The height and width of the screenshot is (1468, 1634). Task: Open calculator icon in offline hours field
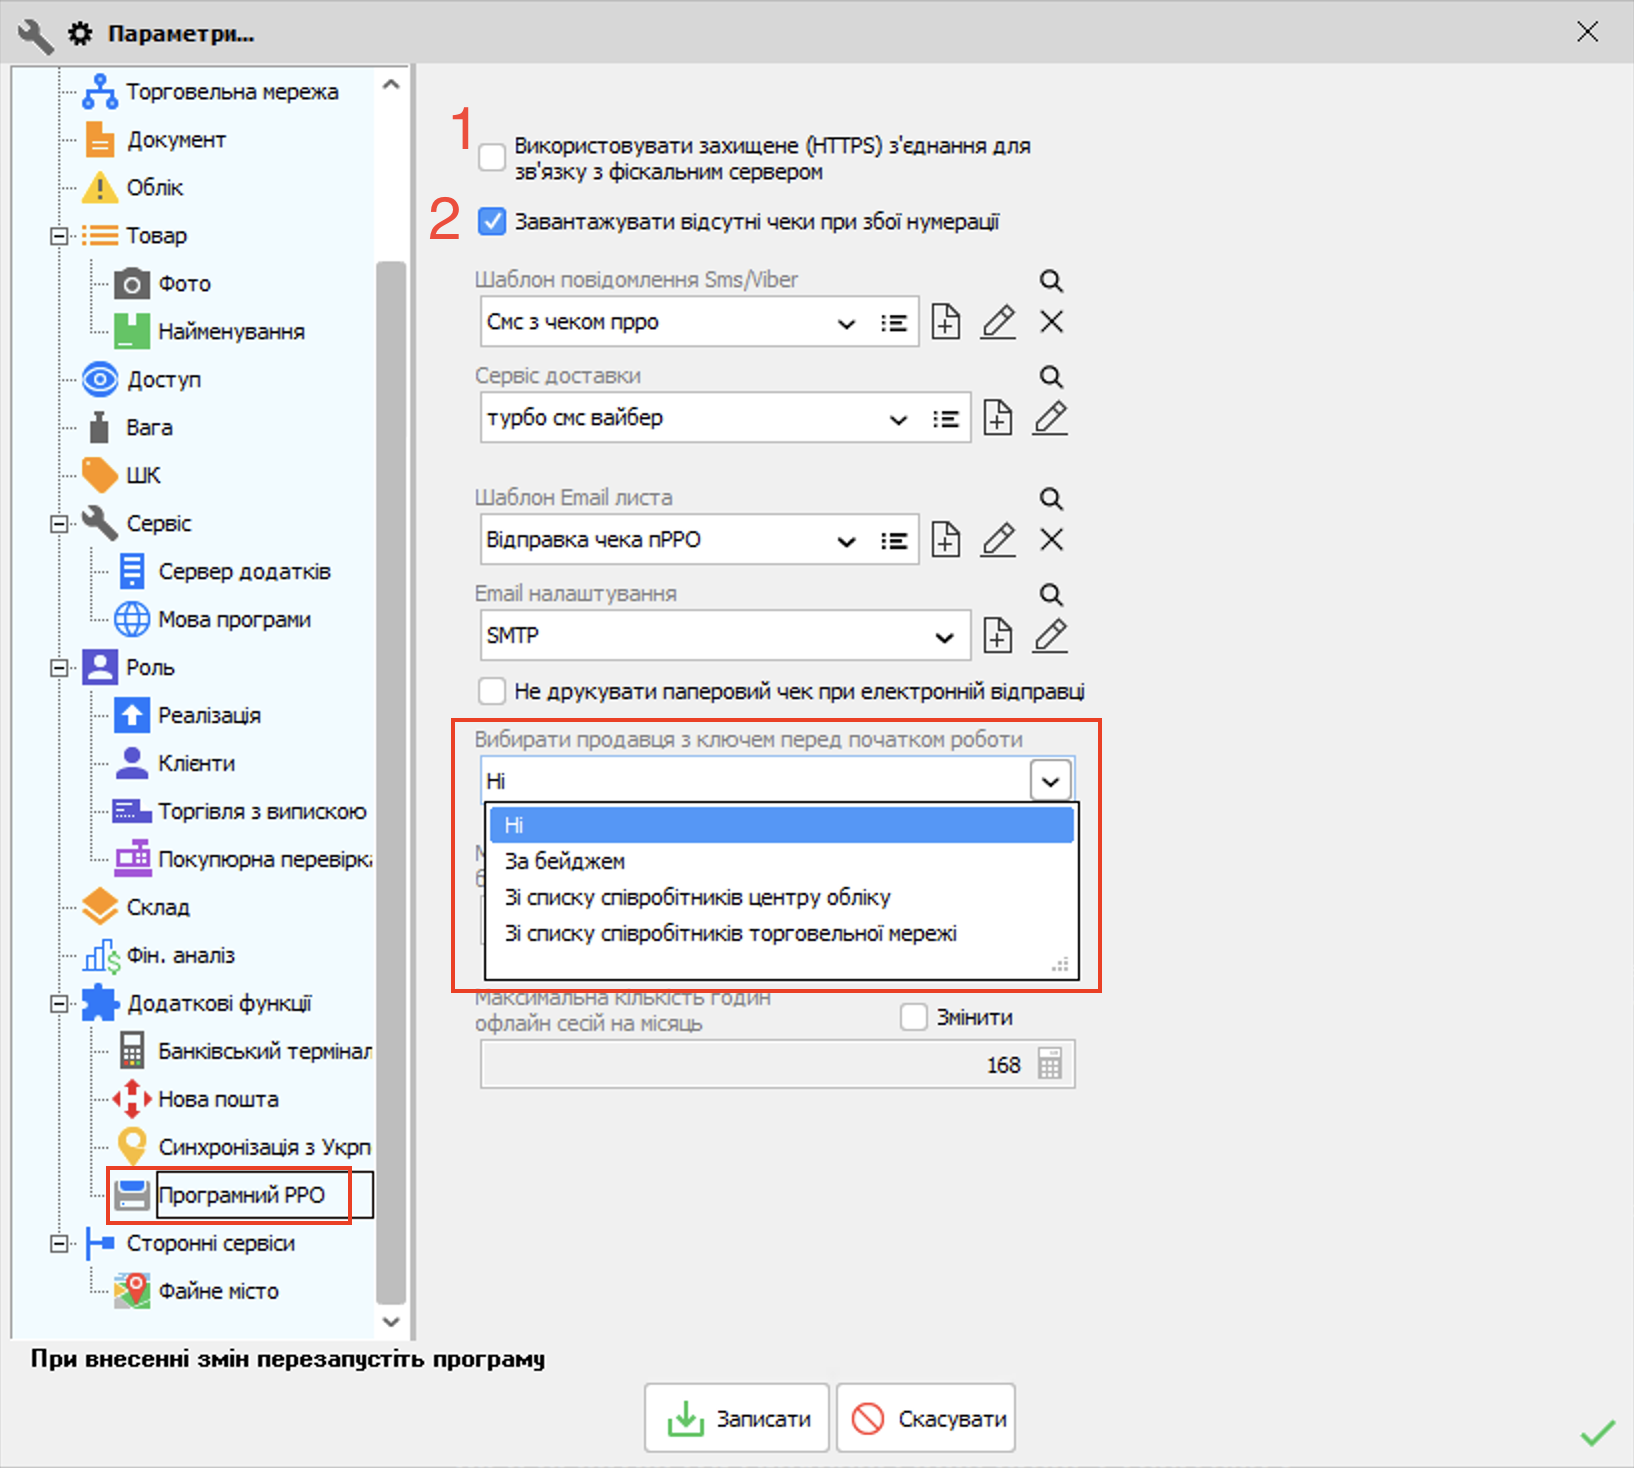click(x=1049, y=1065)
